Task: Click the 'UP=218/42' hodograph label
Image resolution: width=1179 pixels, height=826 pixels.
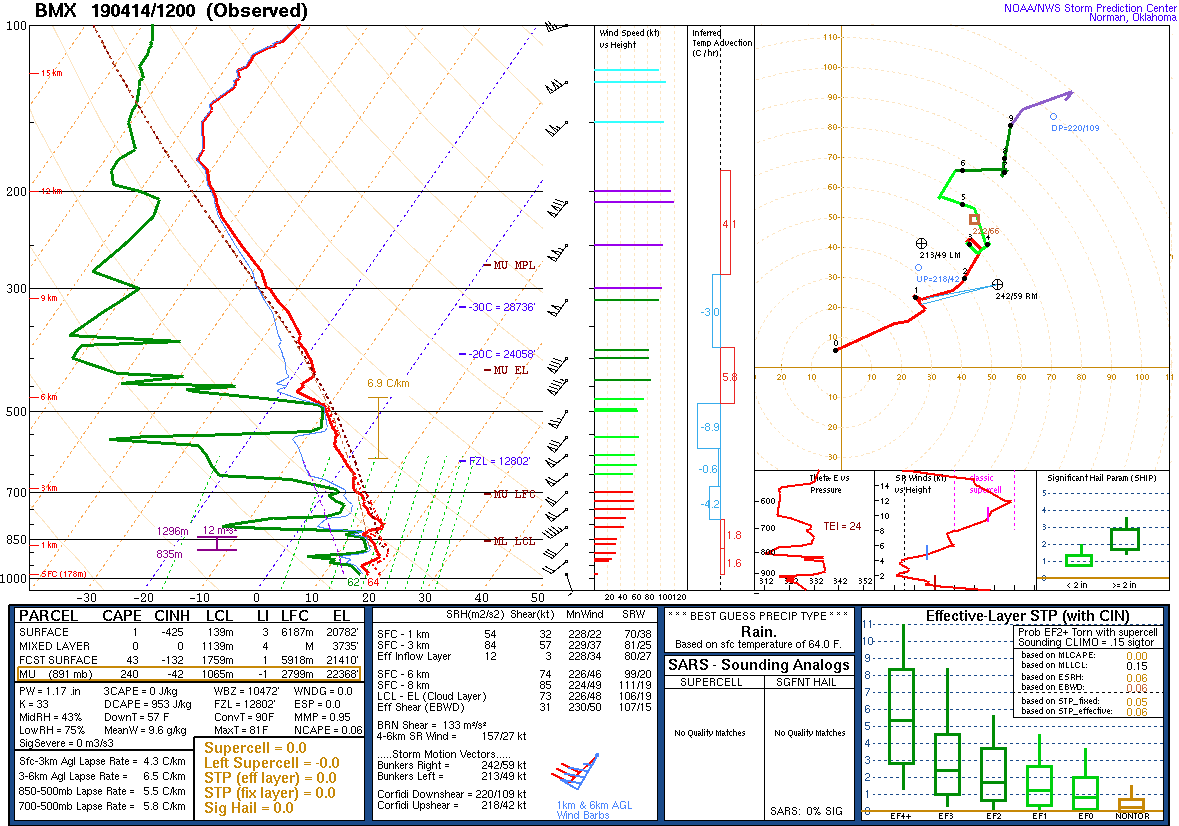Action: pos(938,279)
